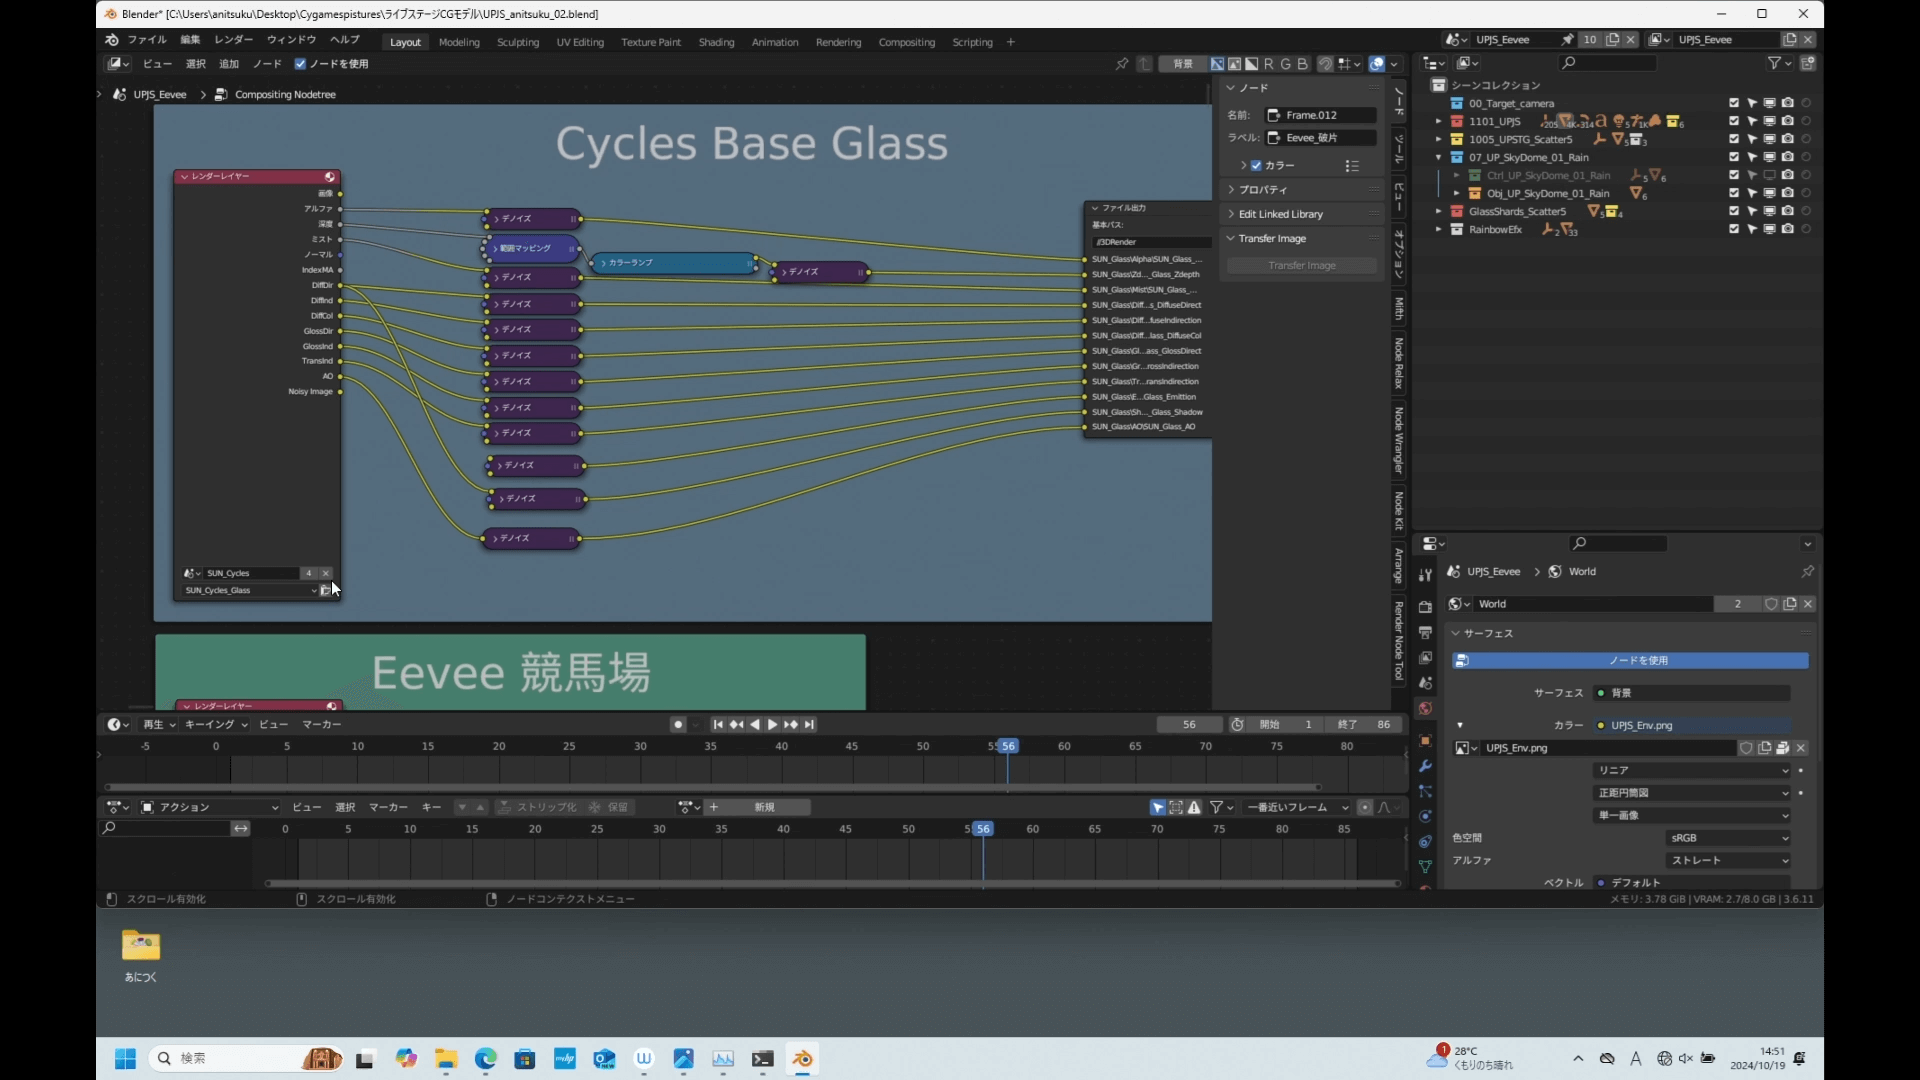Toggle only-selected arrow filter in action editor

[1158, 808]
